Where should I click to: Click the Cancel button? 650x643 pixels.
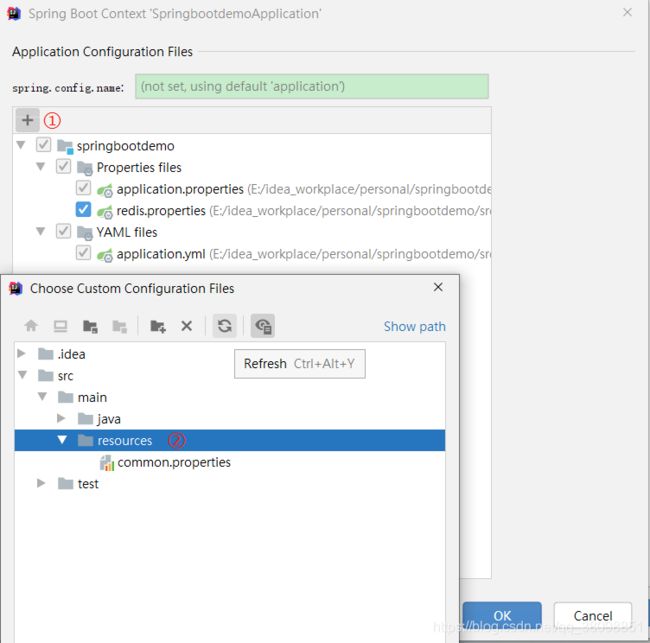tap(593, 616)
